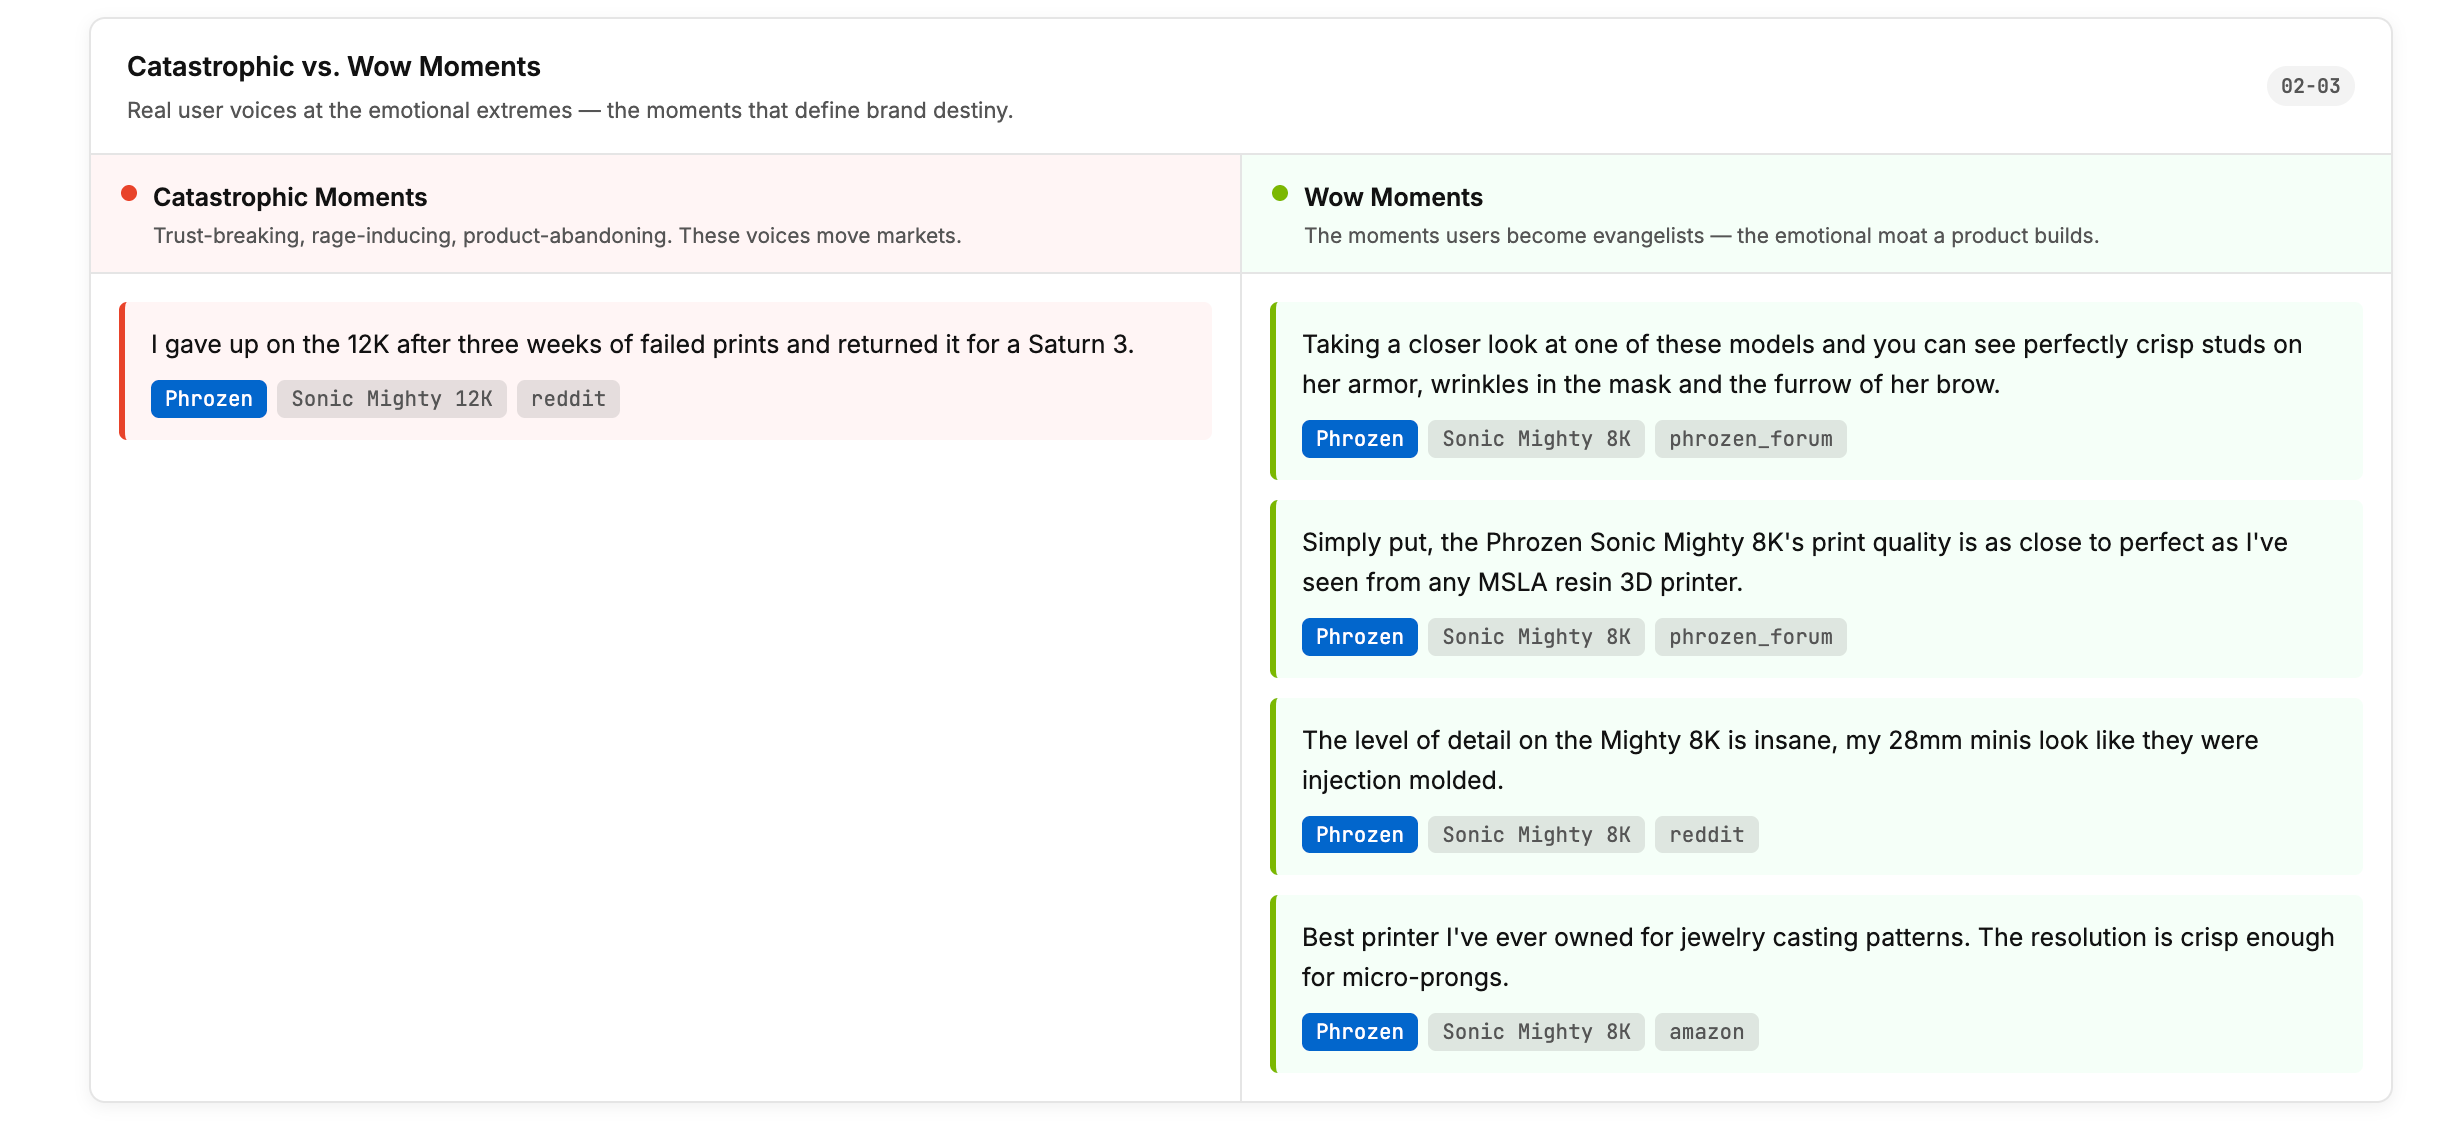Click the Wow Moments column heading
Screen dimensions: 2442x1122
[x=1392, y=197]
